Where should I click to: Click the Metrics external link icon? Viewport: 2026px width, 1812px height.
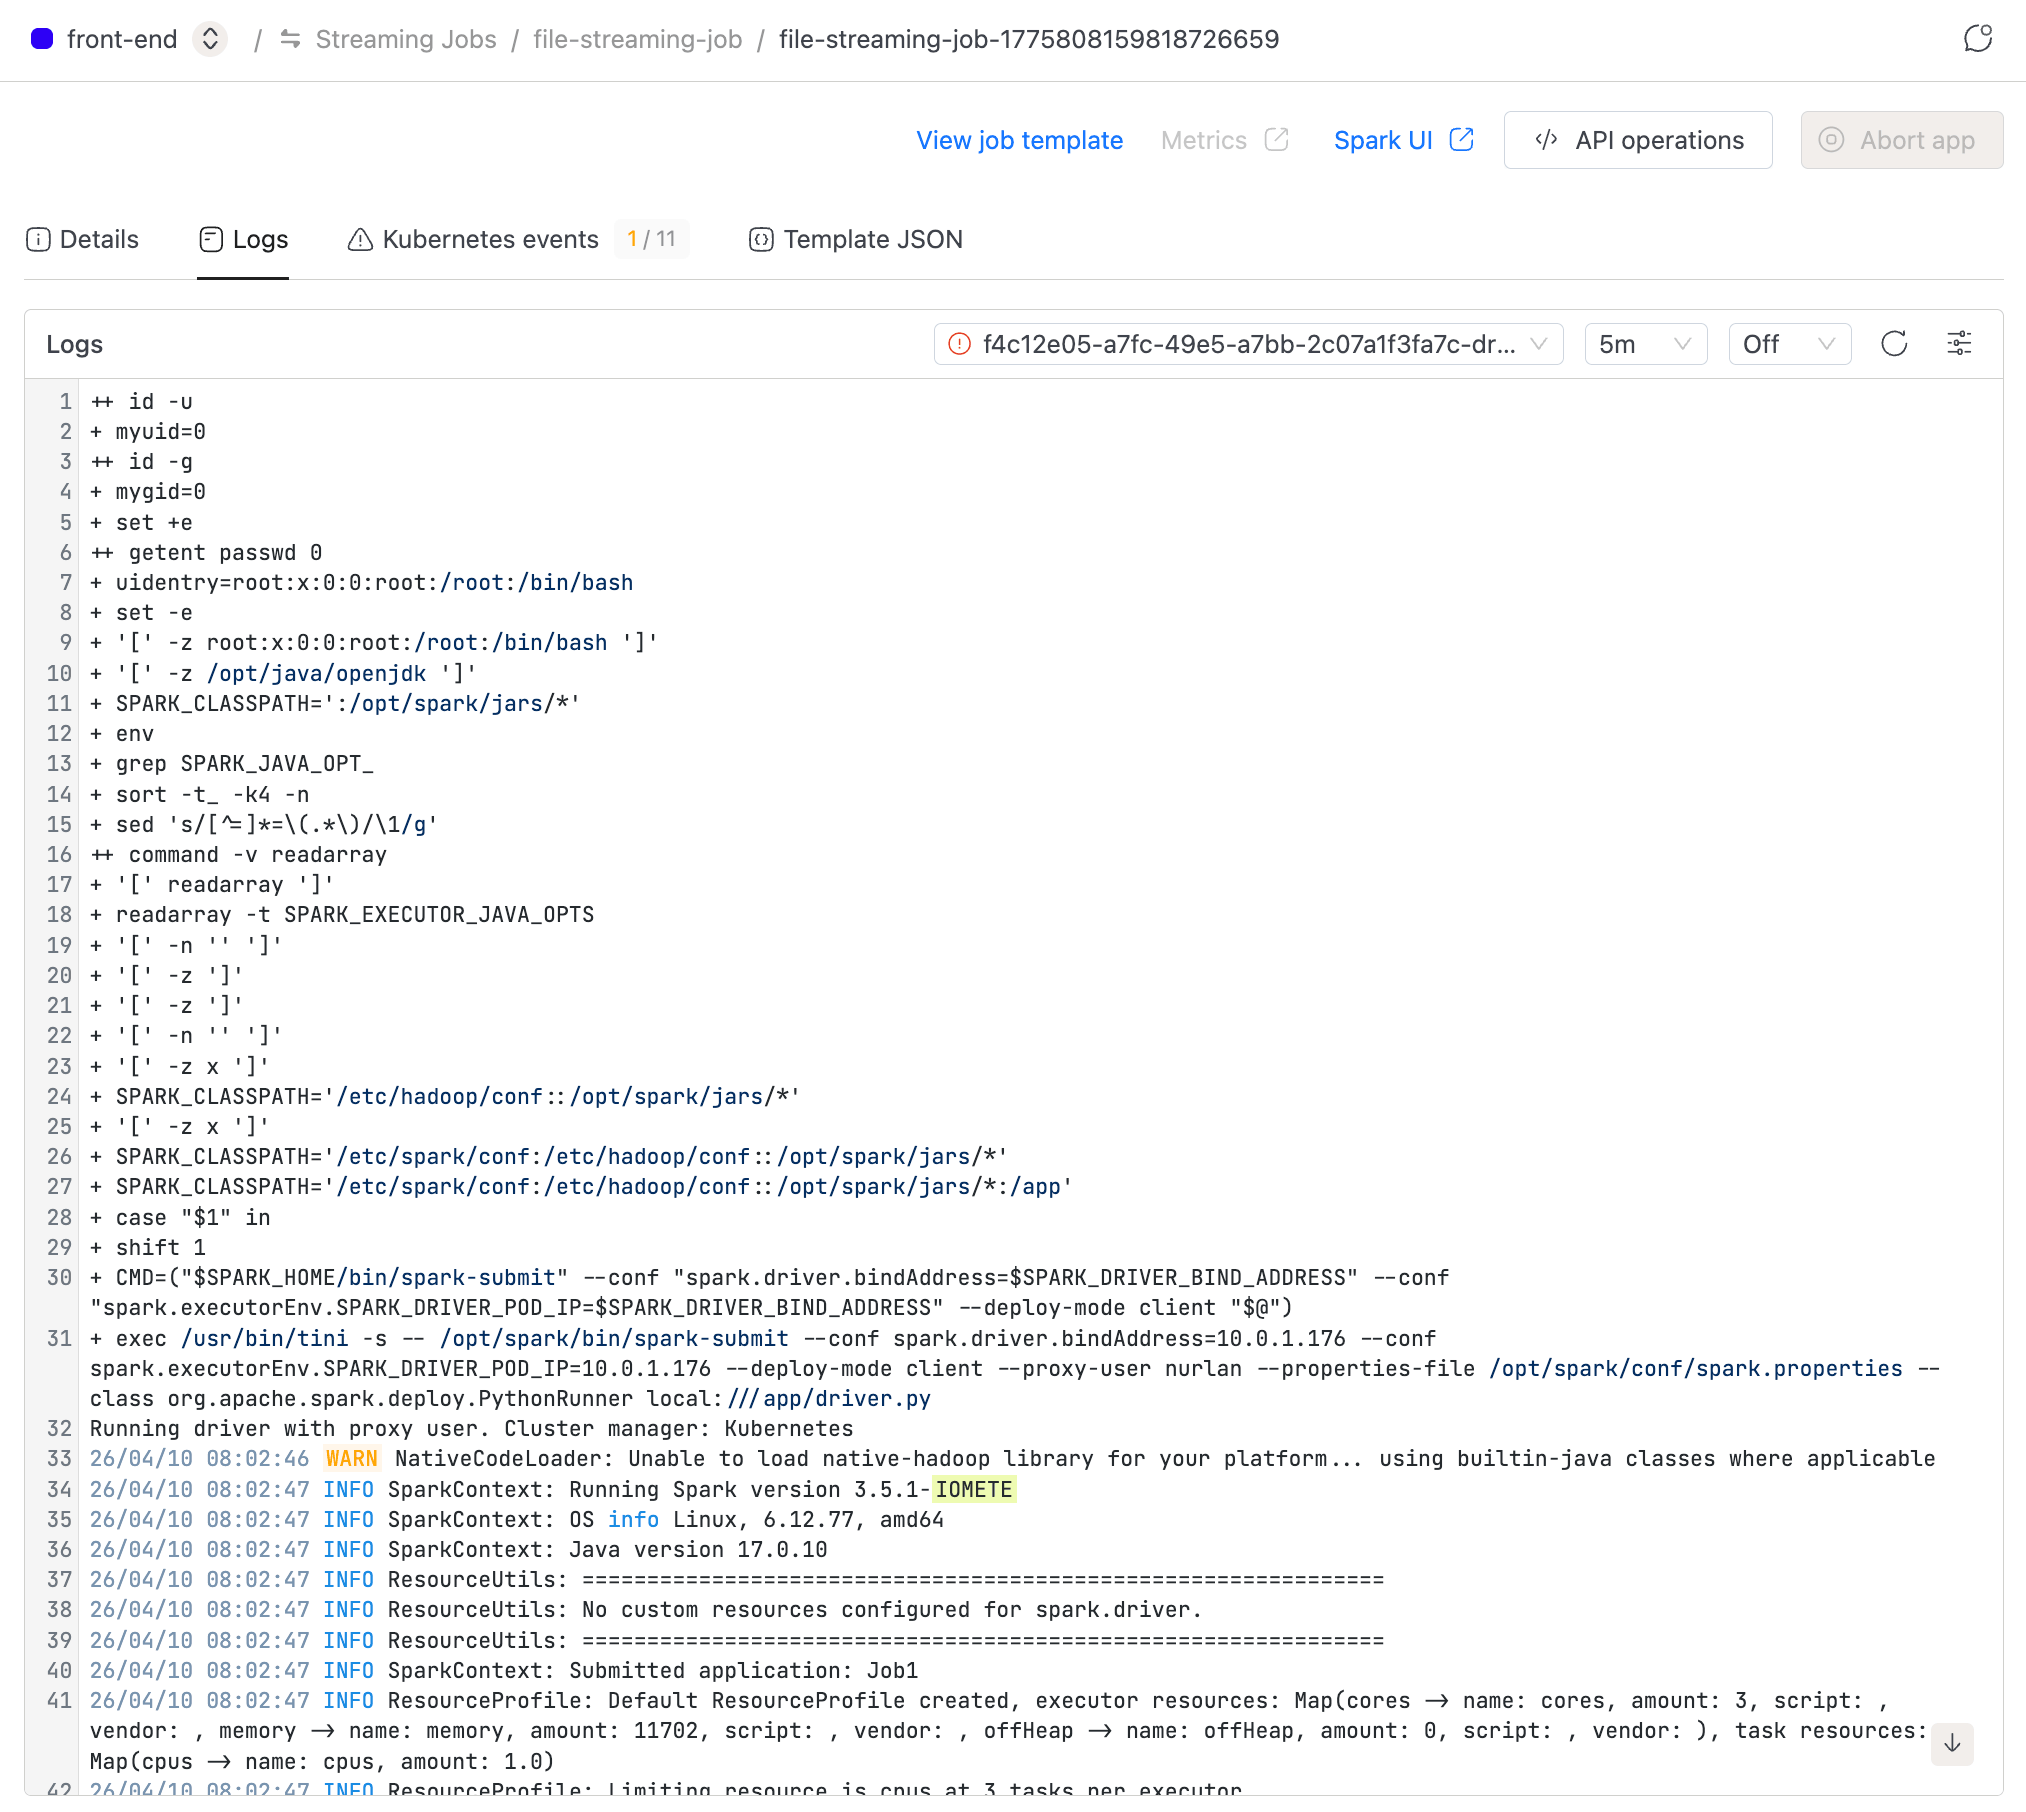click(x=1276, y=140)
